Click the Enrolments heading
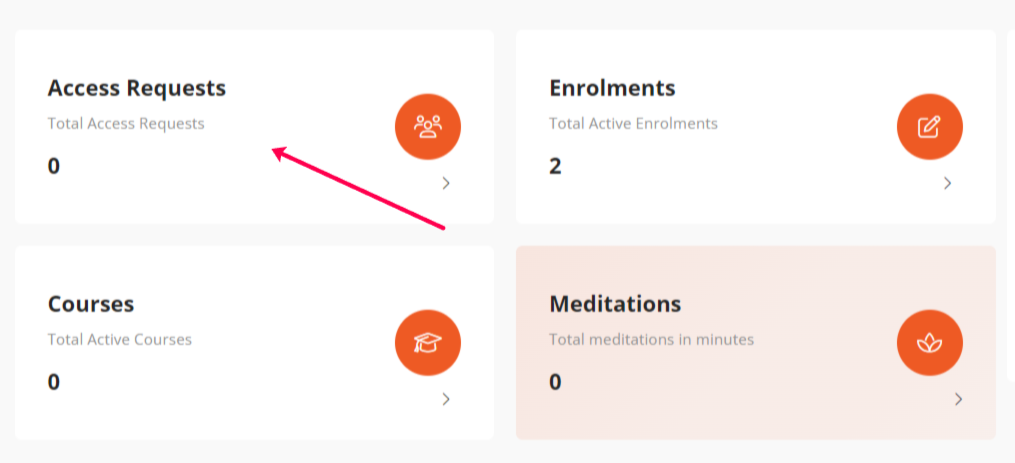Screen dimensions: 1015x463 (612, 88)
